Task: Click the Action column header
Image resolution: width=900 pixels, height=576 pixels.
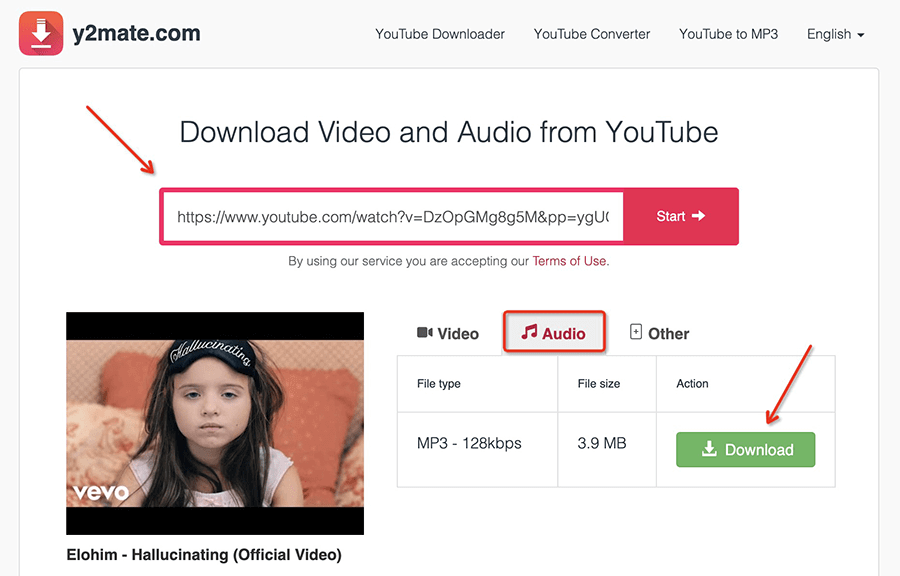Action: point(692,384)
